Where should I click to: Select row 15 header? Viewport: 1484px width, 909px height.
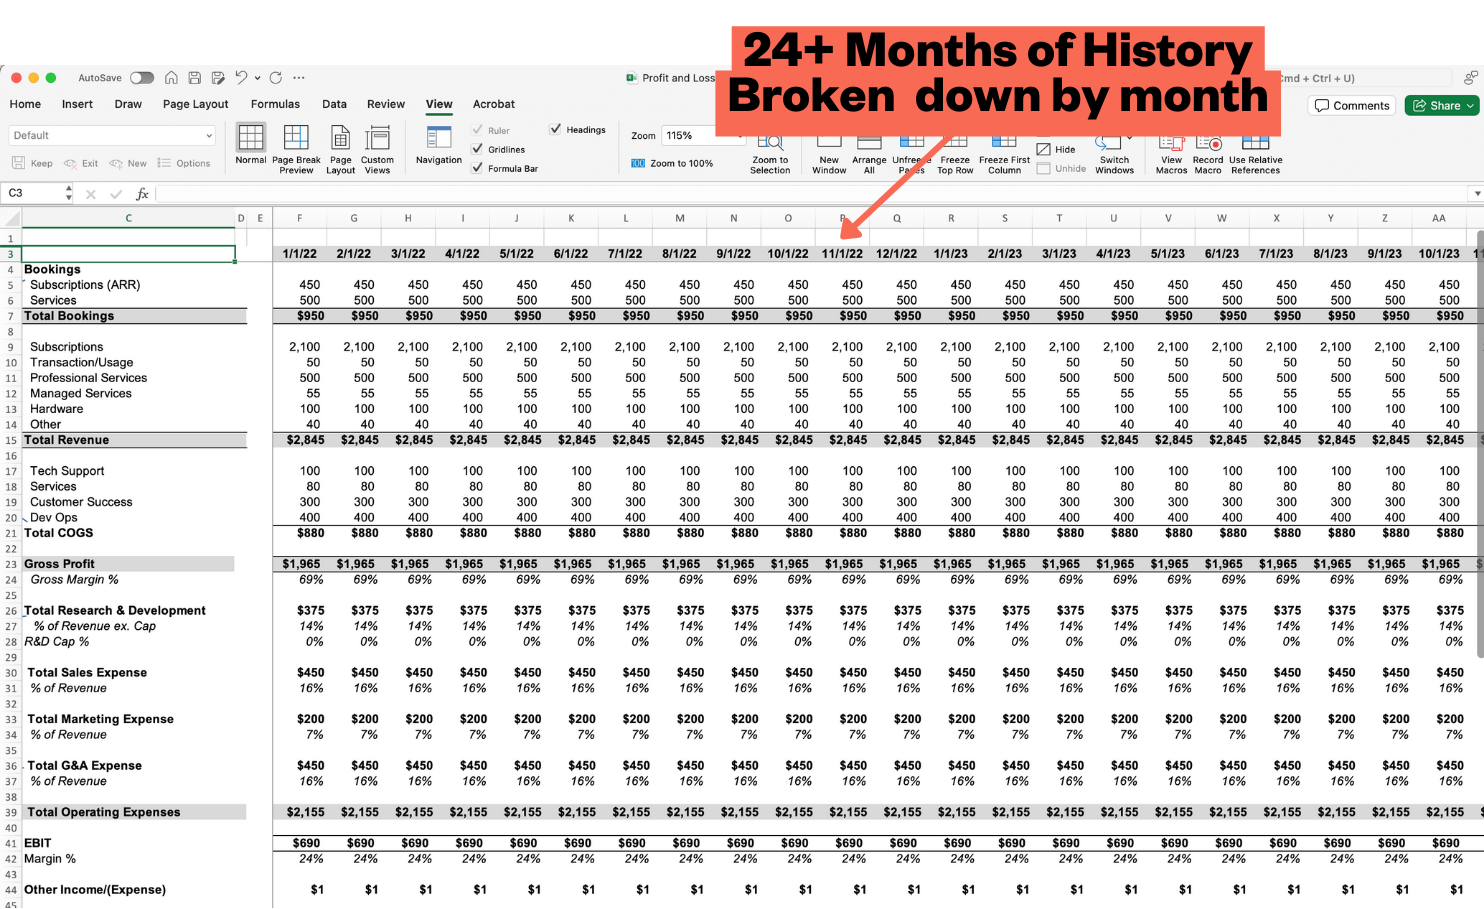pos(11,440)
